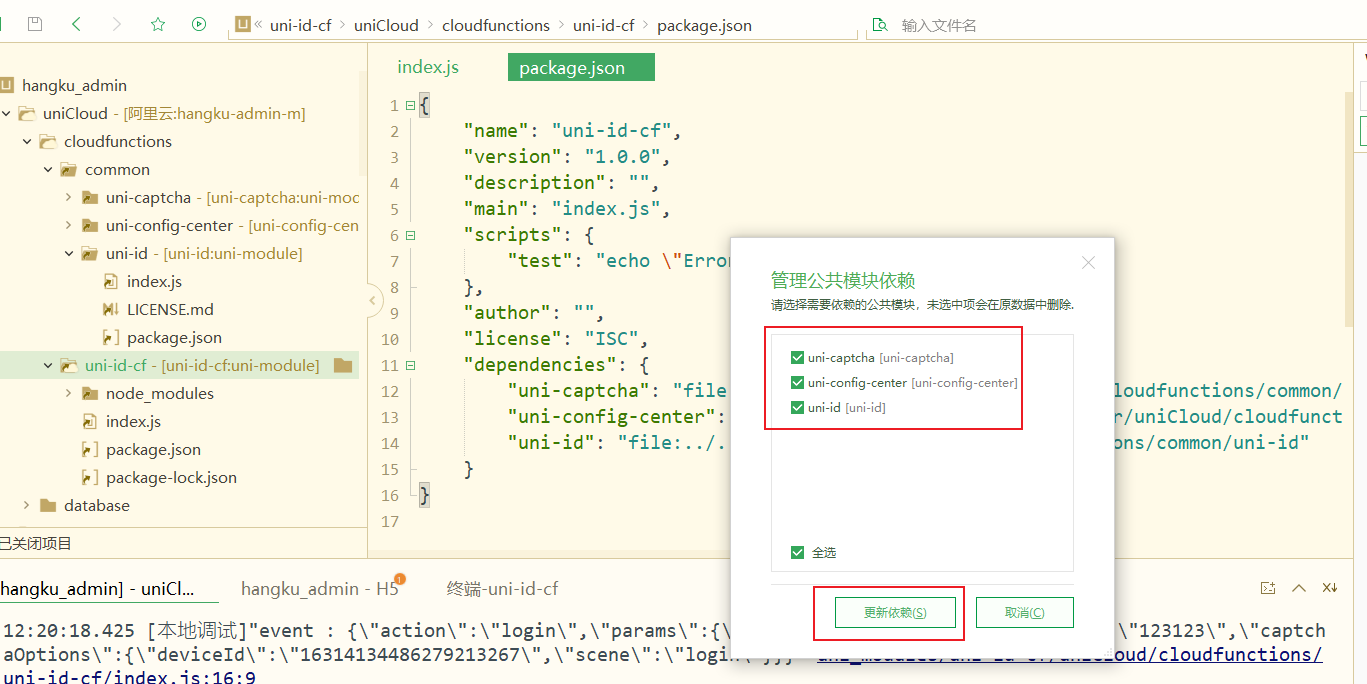Click the 更新依赖(S) button
This screenshot has height=684, width=1367.
[895, 613]
